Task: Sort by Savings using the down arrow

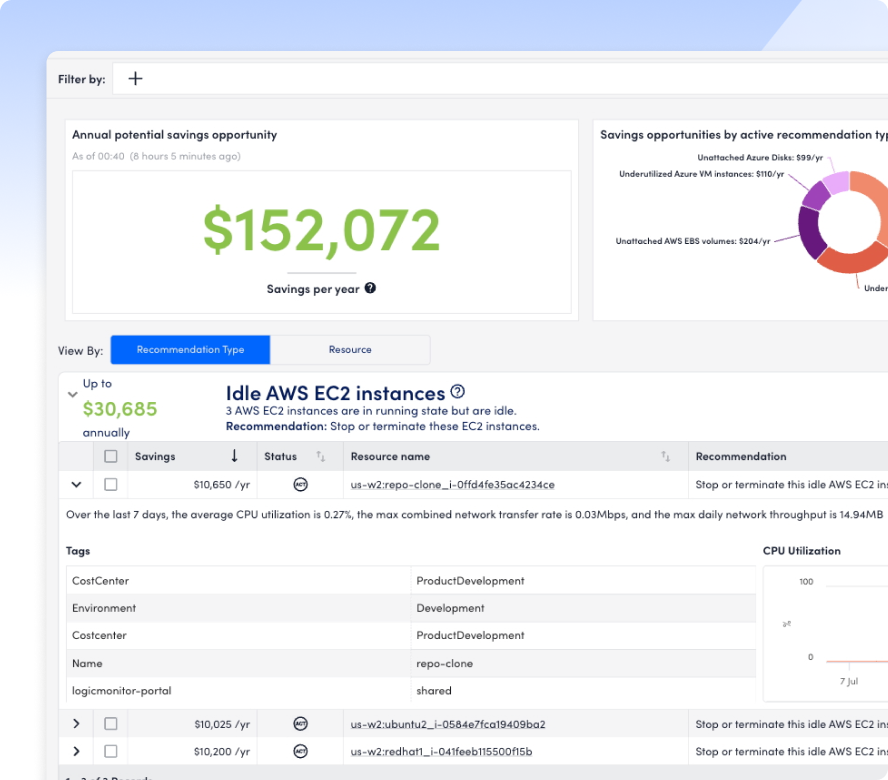Action: pyautogui.click(x=234, y=456)
